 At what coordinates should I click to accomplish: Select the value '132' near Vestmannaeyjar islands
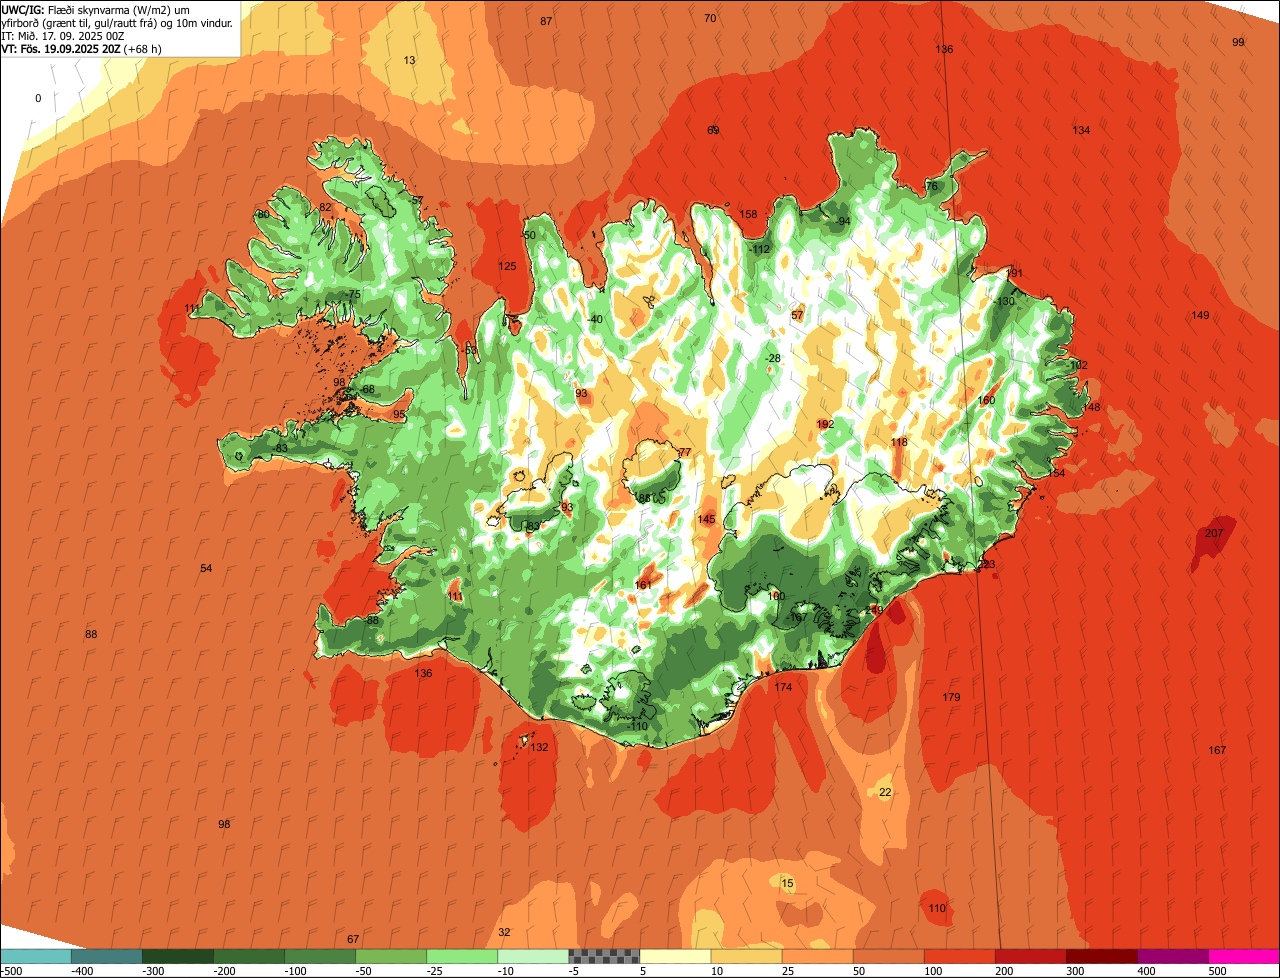coord(540,747)
